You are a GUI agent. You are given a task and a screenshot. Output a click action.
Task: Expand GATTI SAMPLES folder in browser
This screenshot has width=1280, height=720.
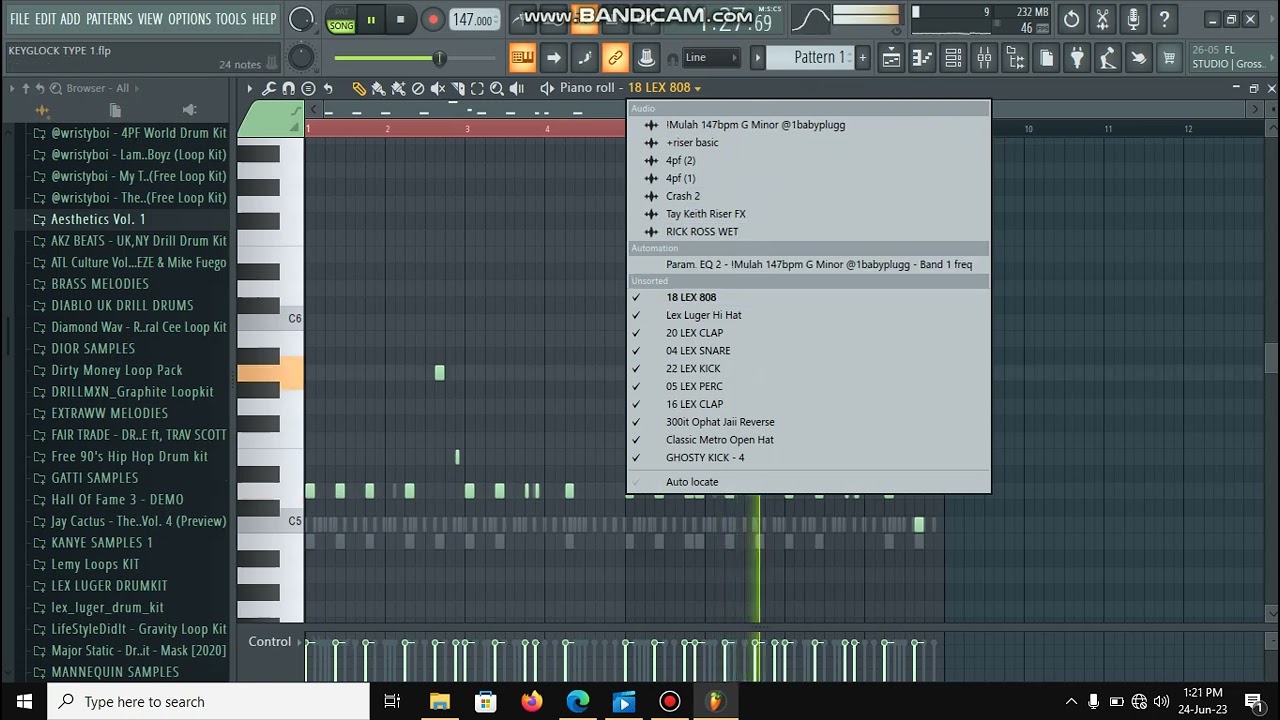[95, 478]
